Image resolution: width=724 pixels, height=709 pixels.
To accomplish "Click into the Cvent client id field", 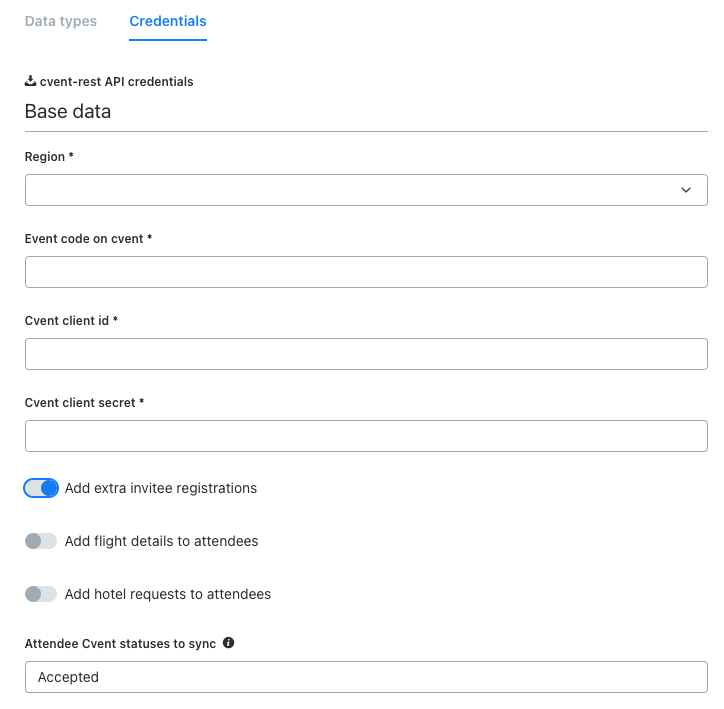I will (366, 354).
